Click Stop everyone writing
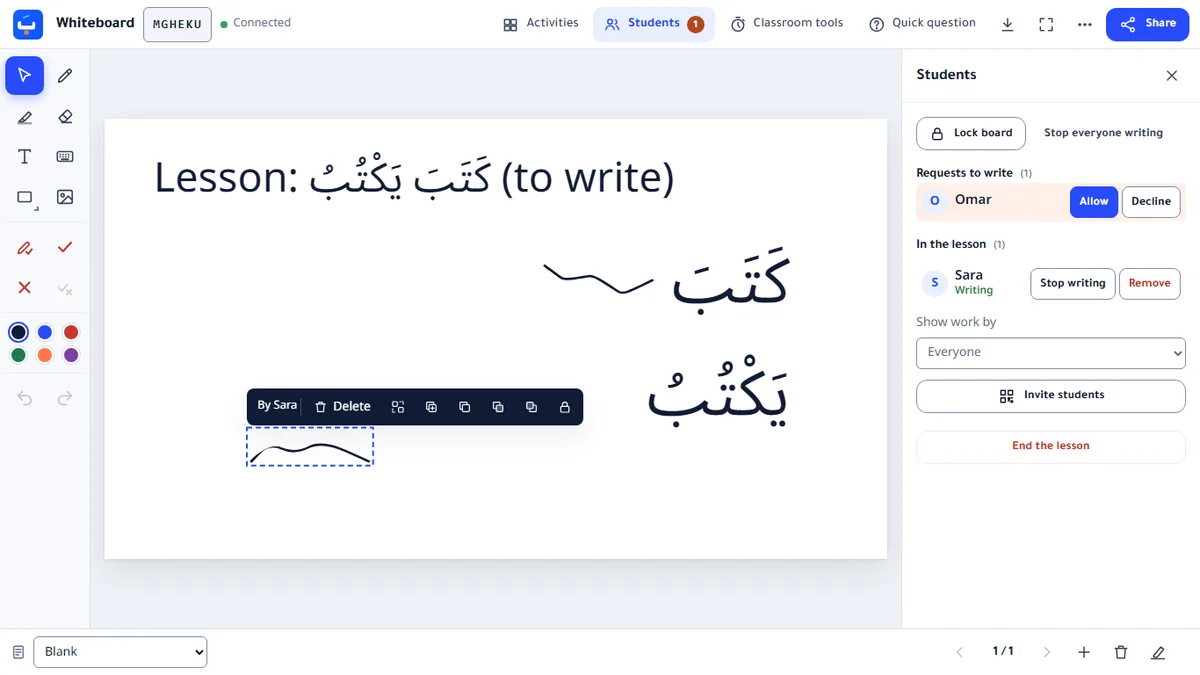This screenshot has width=1200, height=675. click(x=1103, y=133)
